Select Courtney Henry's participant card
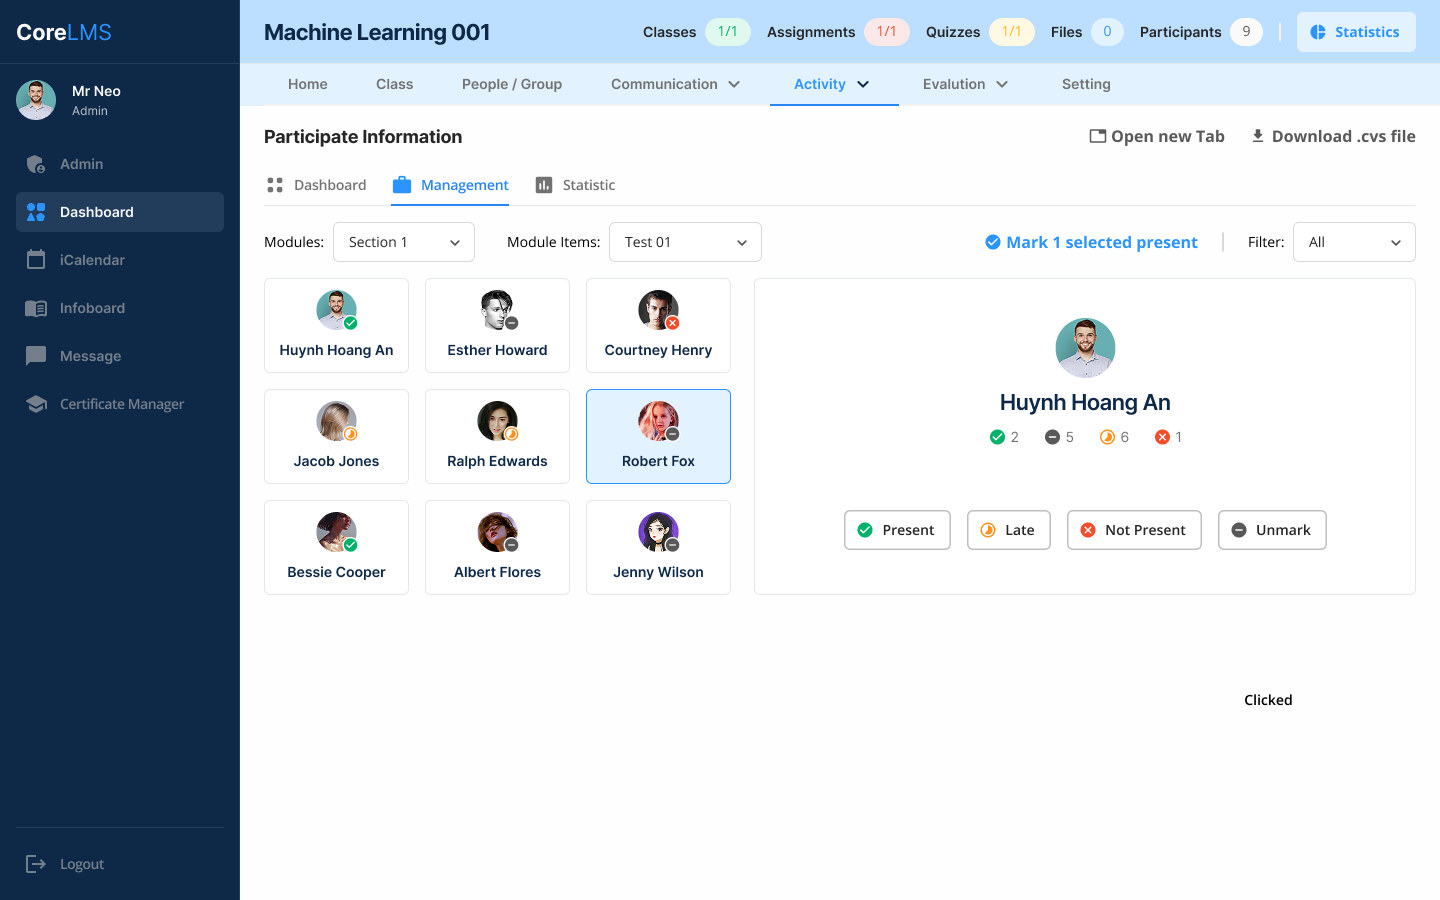Viewport: 1440px width, 900px height. pyautogui.click(x=658, y=325)
